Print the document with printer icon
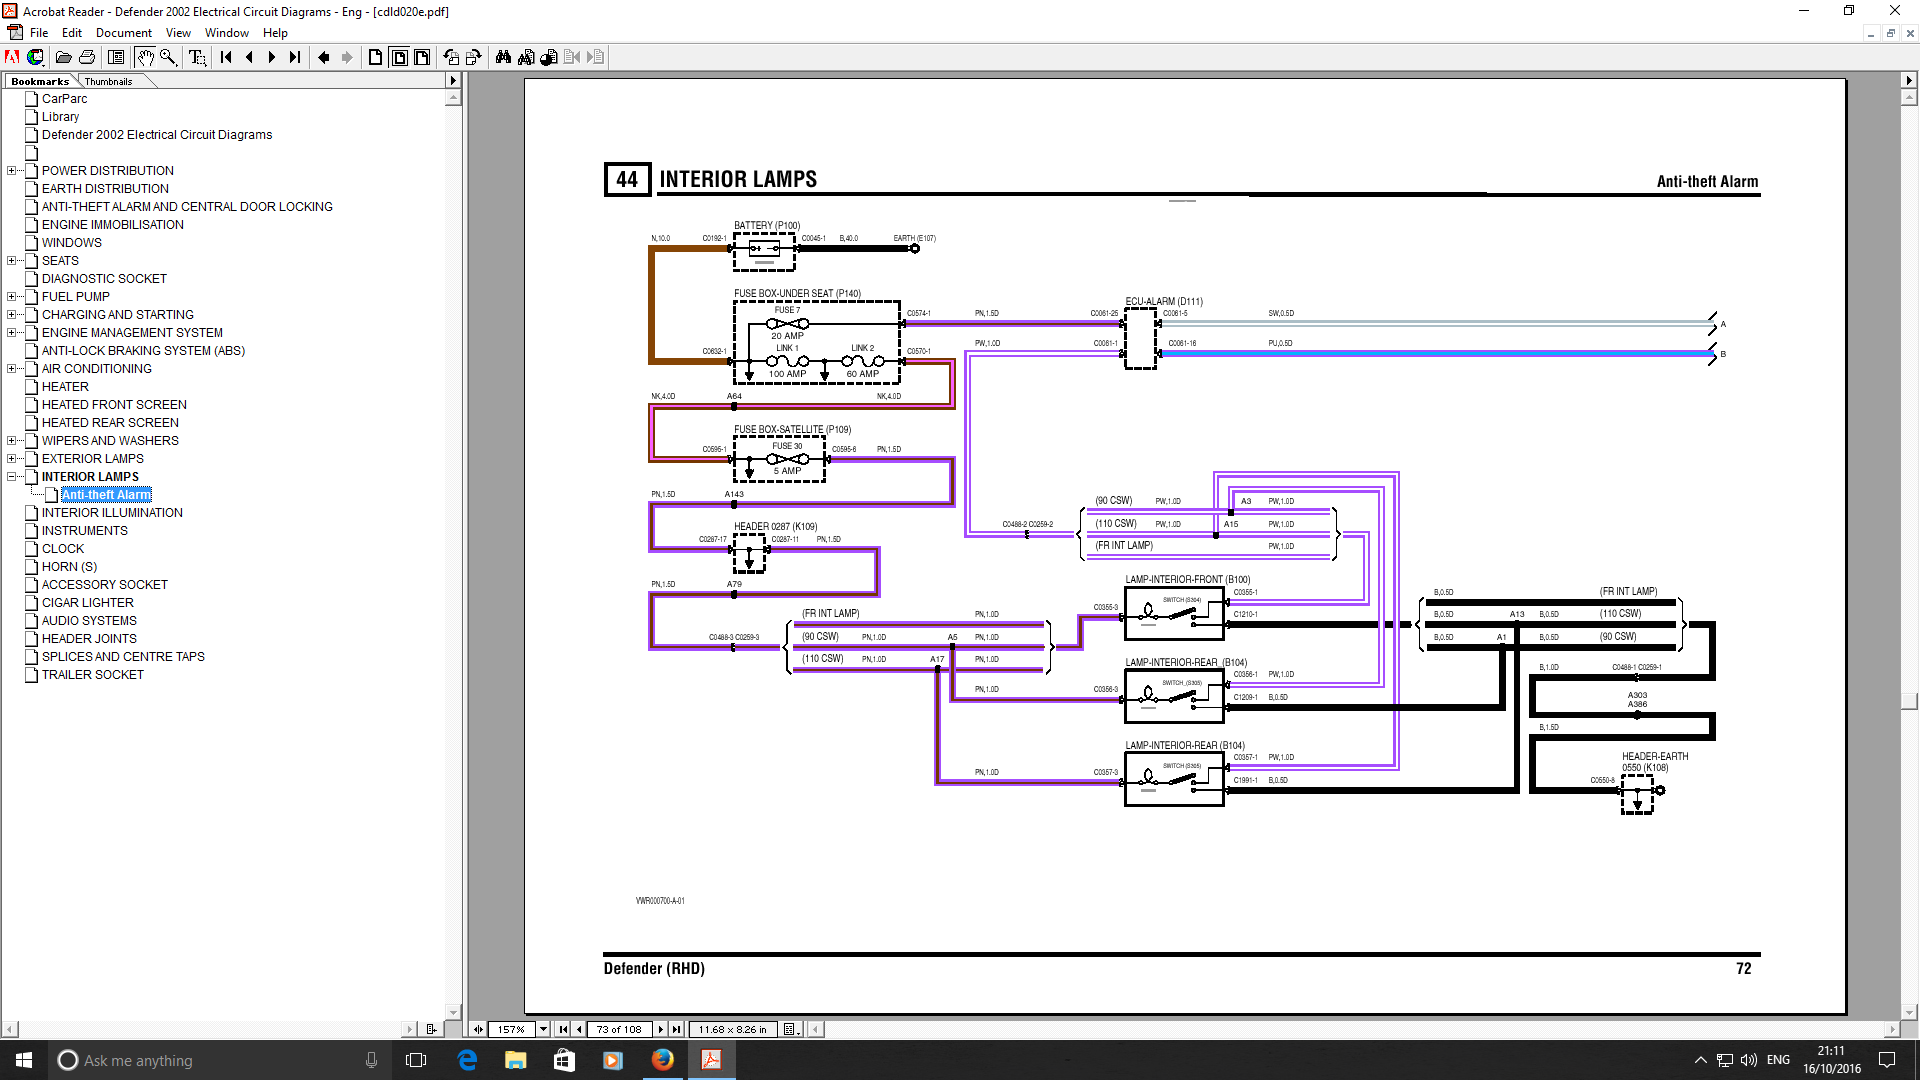 tap(87, 57)
